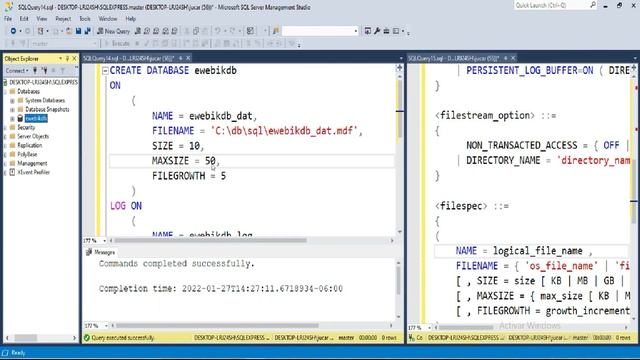Open the Window menu

coord(108,19)
